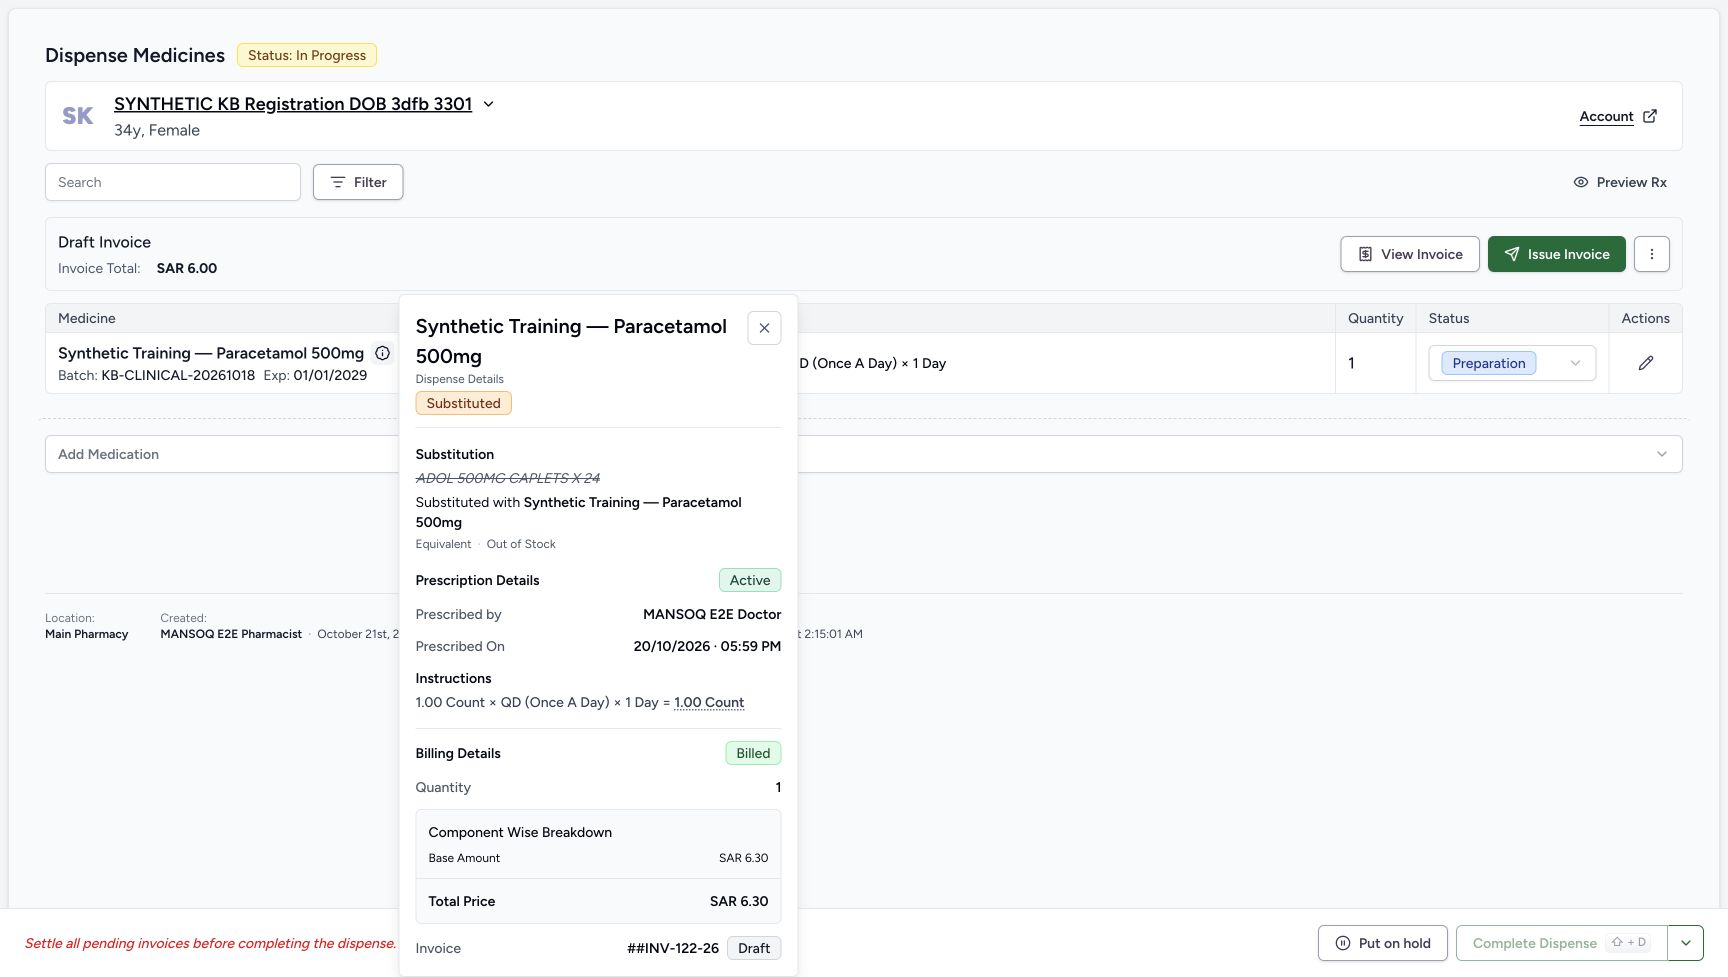Click the info icon beside Paracetamol 500mg
Image resolution: width=1728 pixels, height=977 pixels.
click(x=382, y=353)
